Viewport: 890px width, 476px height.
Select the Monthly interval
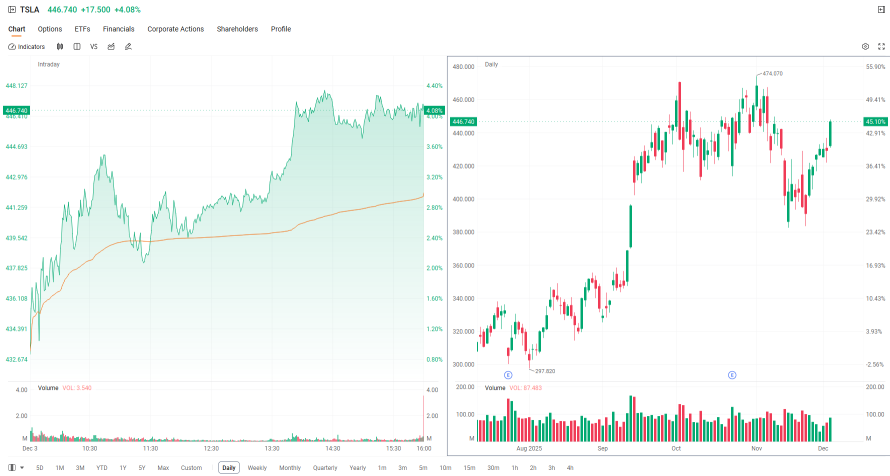pos(290,468)
